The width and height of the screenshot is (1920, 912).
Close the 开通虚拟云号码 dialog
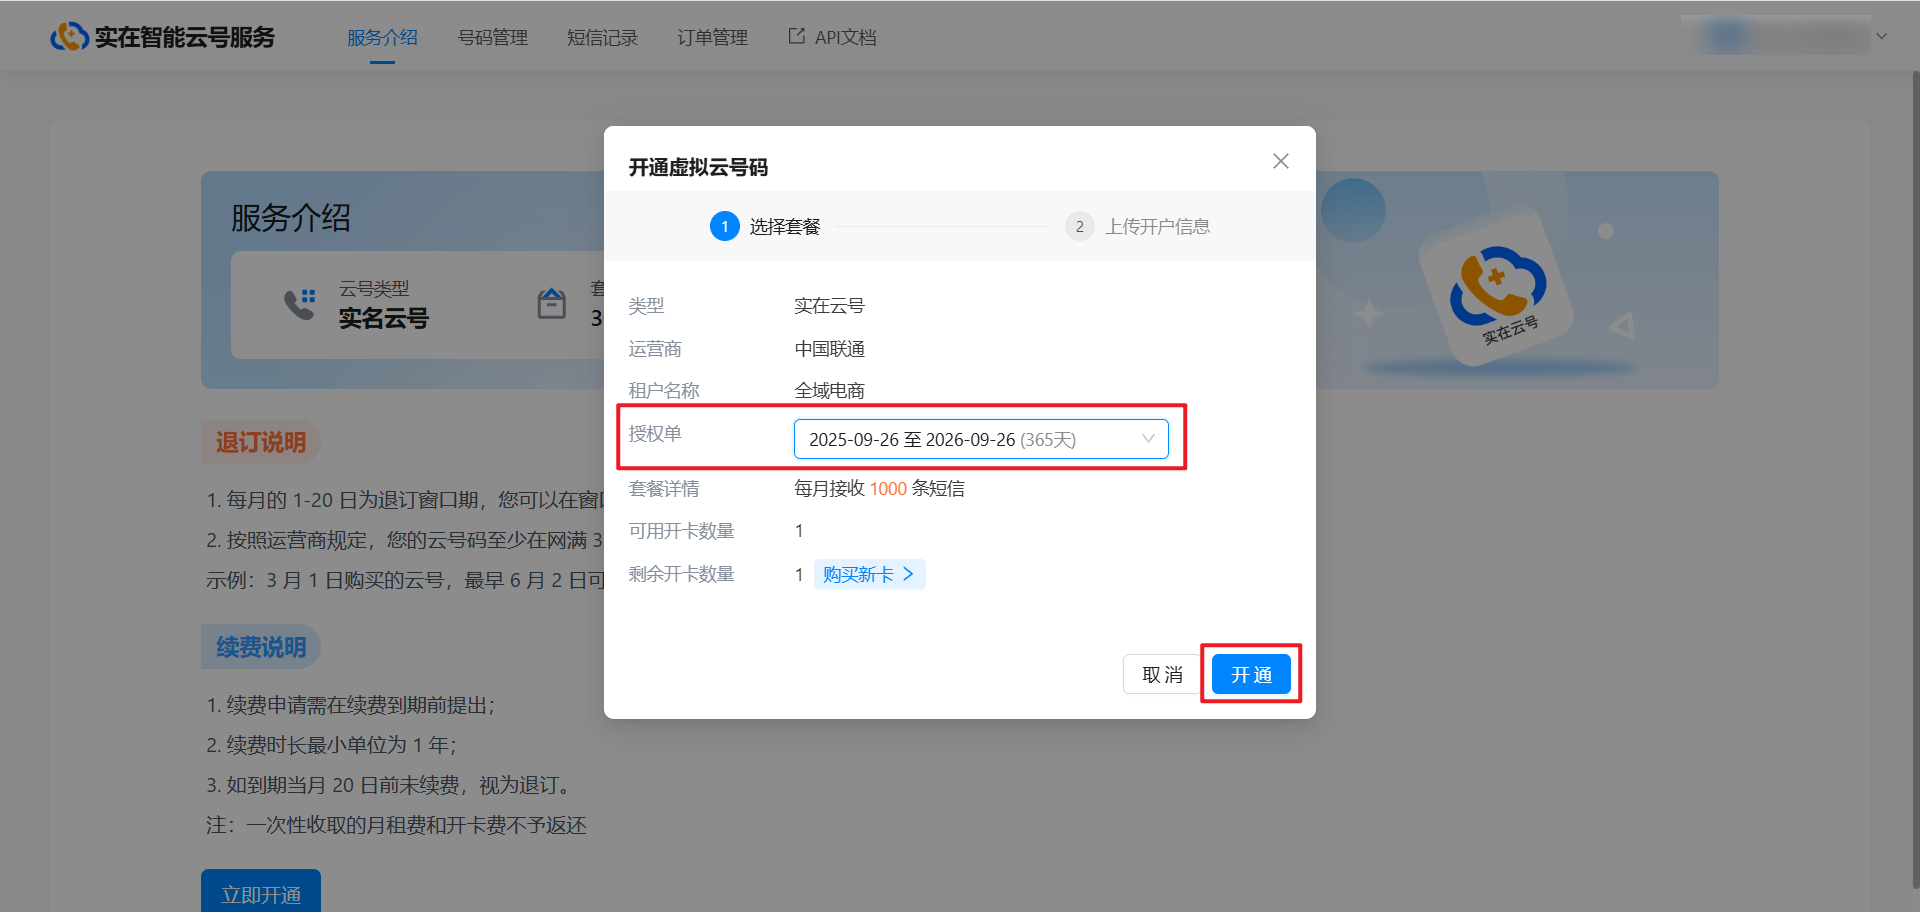[1280, 161]
